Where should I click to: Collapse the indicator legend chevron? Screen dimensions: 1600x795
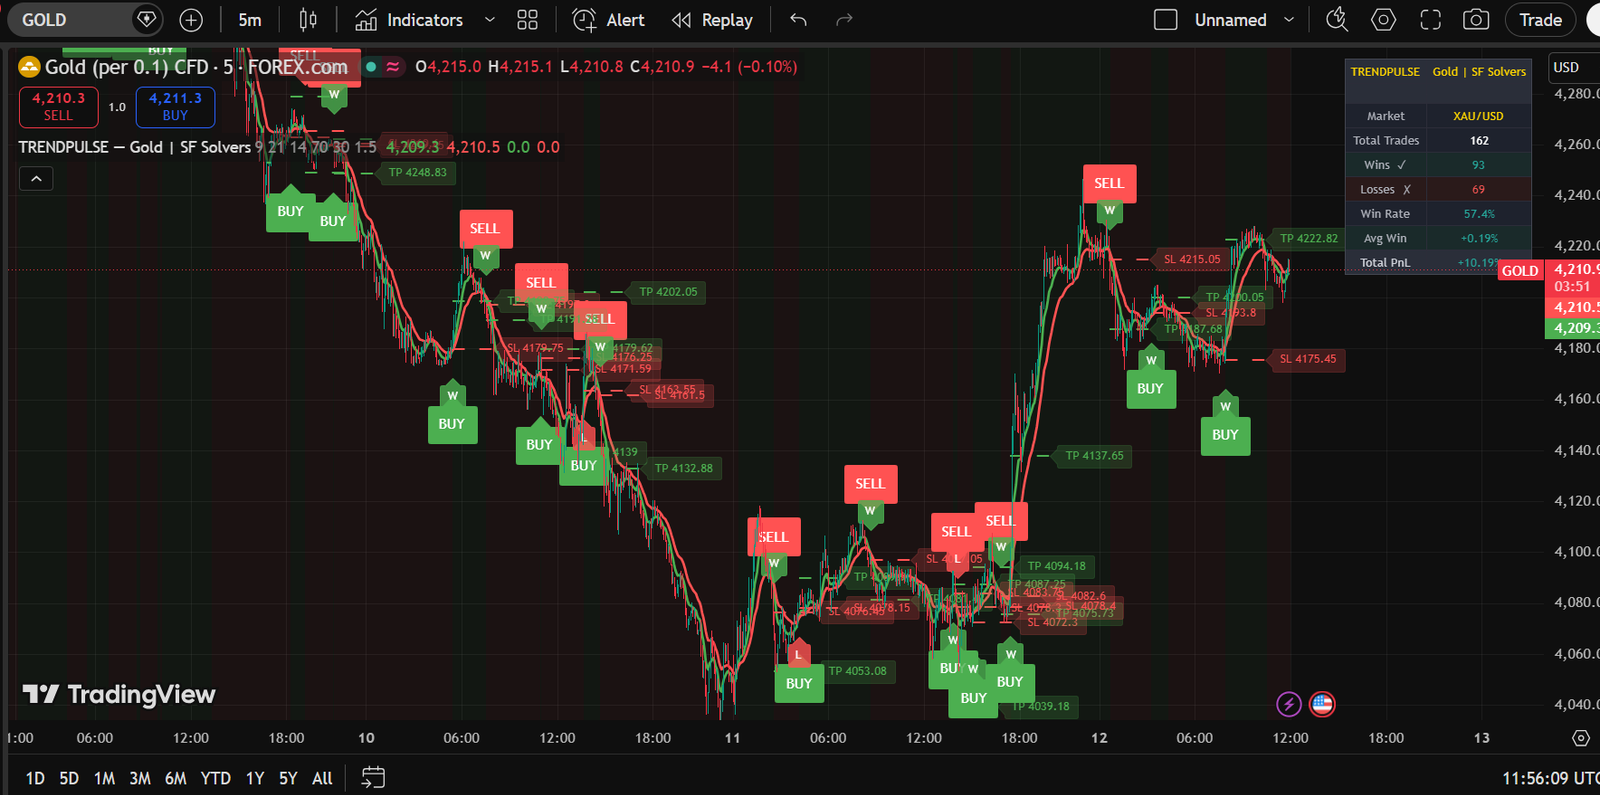pyautogui.click(x=36, y=179)
